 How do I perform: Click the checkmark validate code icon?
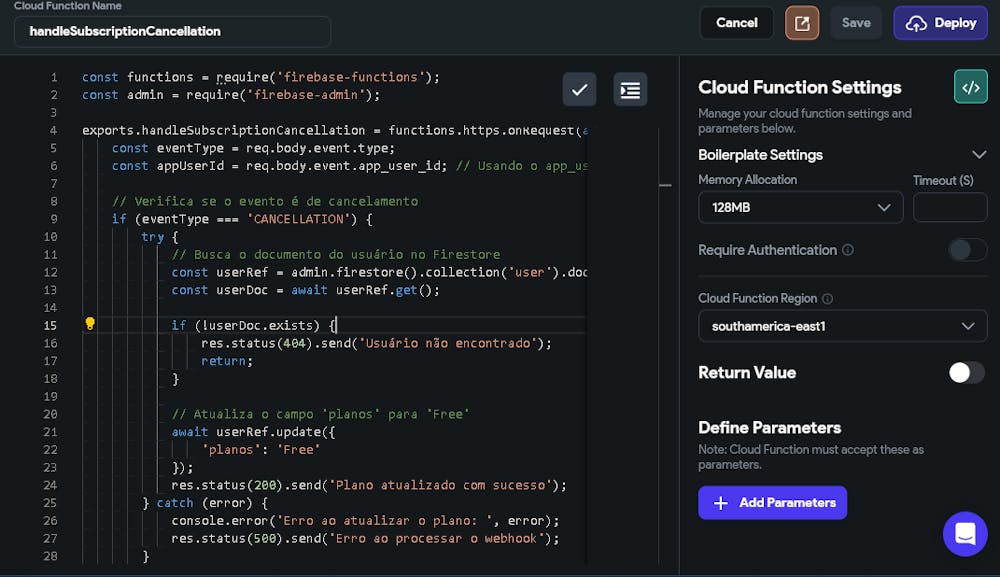[579, 90]
